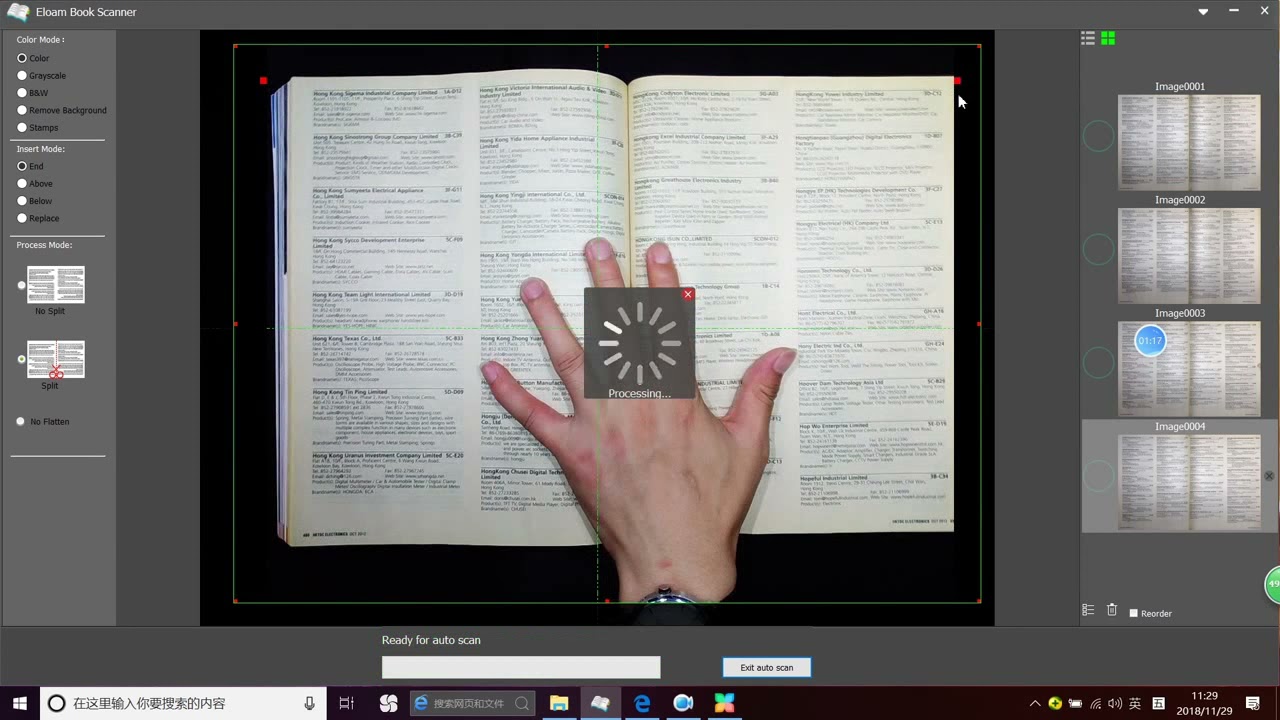Set insert mode to End
Screen dimensions: 1280x720
tap(22, 166)
